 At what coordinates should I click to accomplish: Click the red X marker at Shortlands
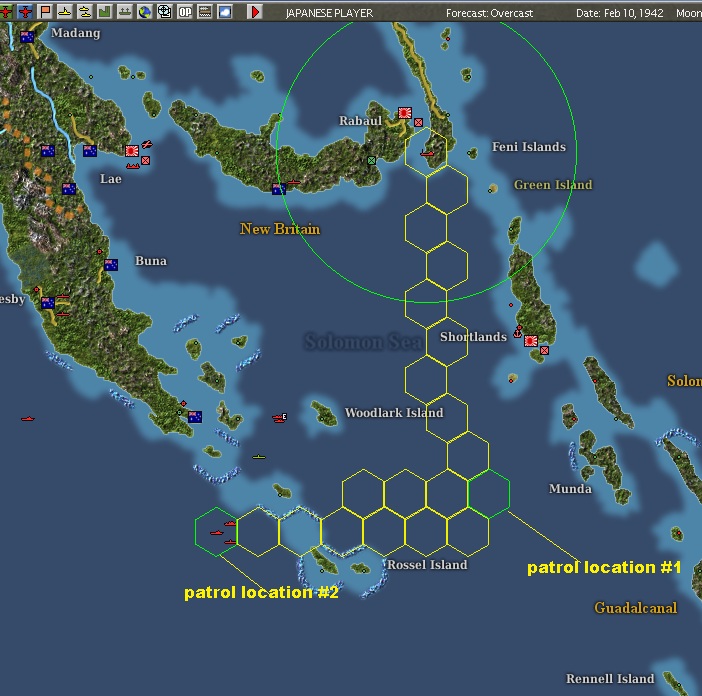click(544, 350)
